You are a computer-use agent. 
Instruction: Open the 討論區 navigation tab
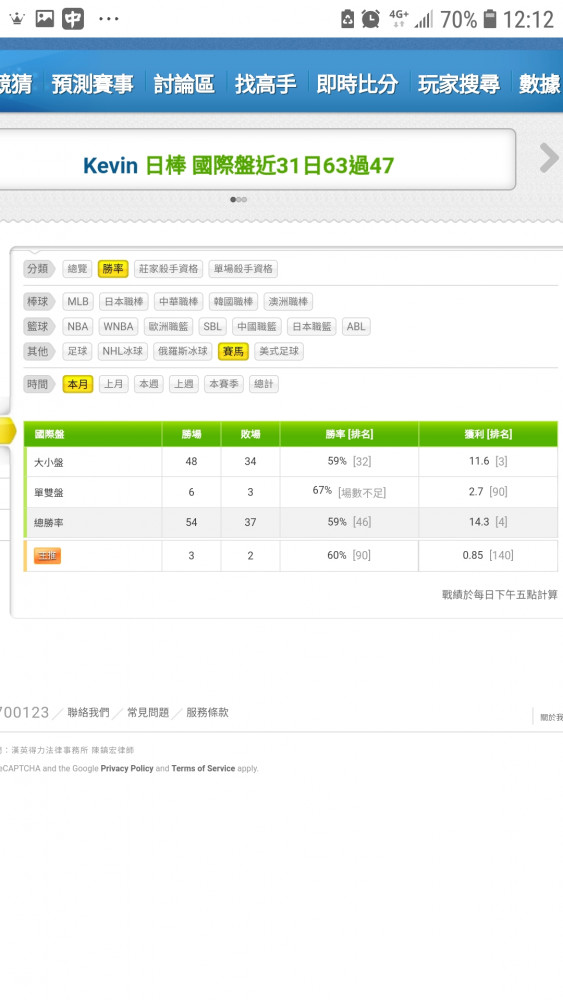pyautogui.click(x=184, y=84)
